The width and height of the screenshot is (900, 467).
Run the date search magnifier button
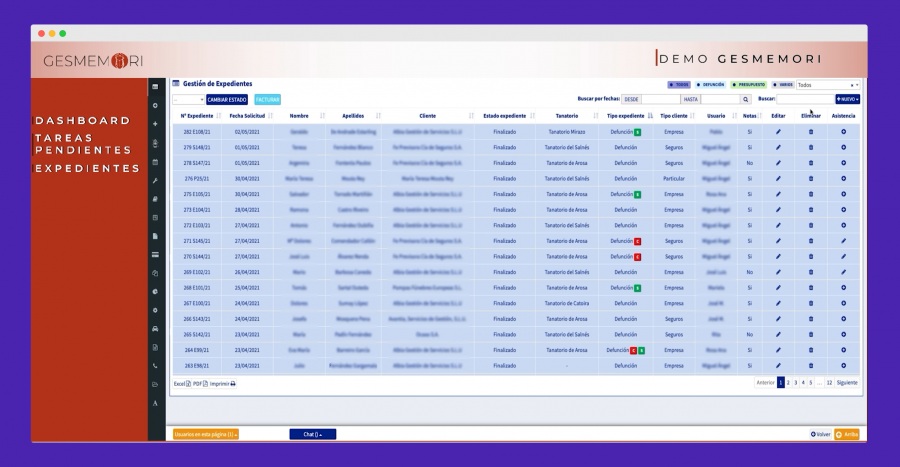click(746, 99)
